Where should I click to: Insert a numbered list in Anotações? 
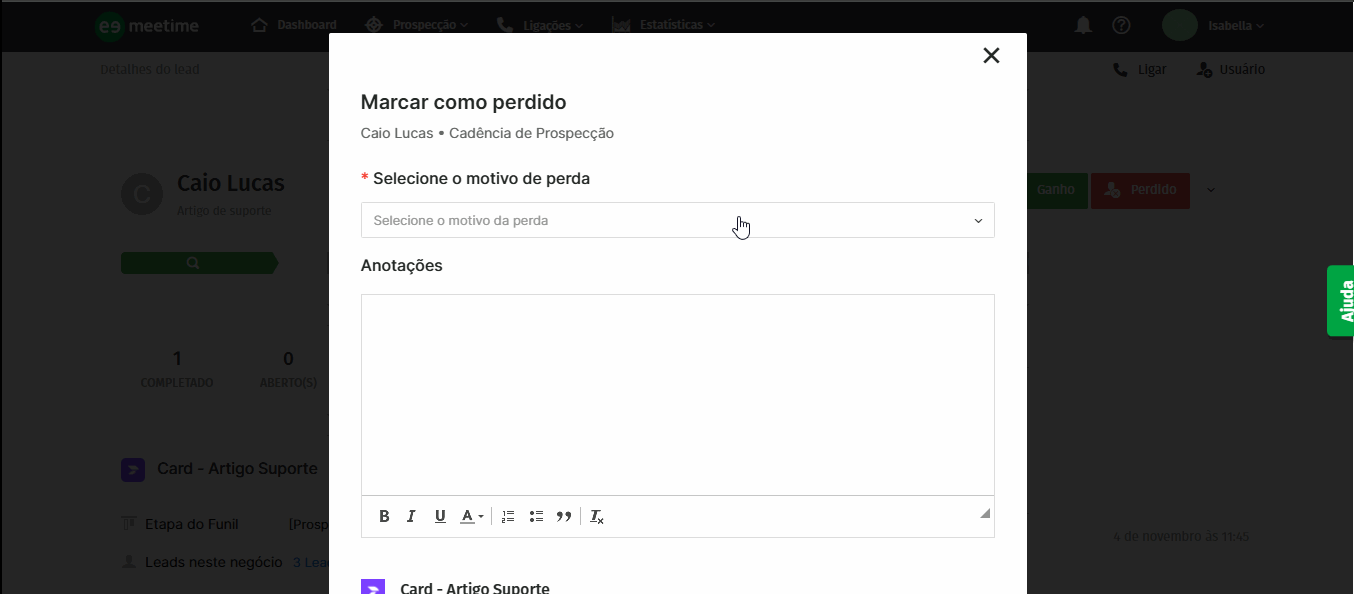click(507, 515)
